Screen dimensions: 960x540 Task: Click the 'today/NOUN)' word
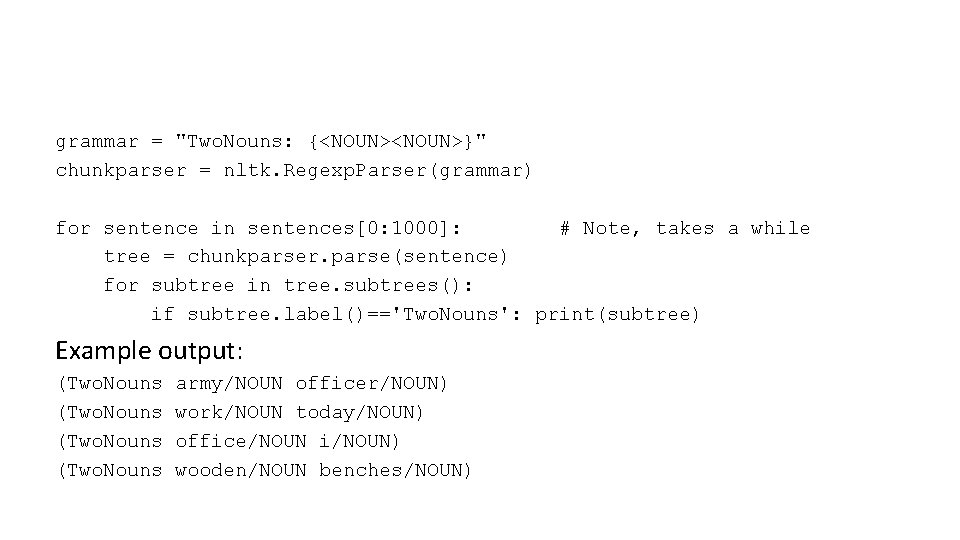pyautogui.click(x=360, y=412)
